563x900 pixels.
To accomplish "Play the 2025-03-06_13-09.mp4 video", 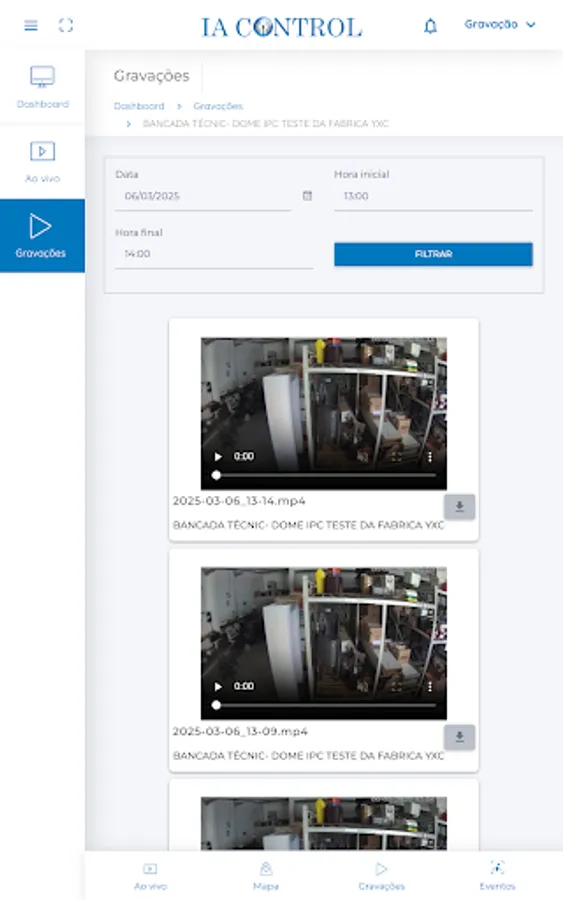I will [218, 686].
